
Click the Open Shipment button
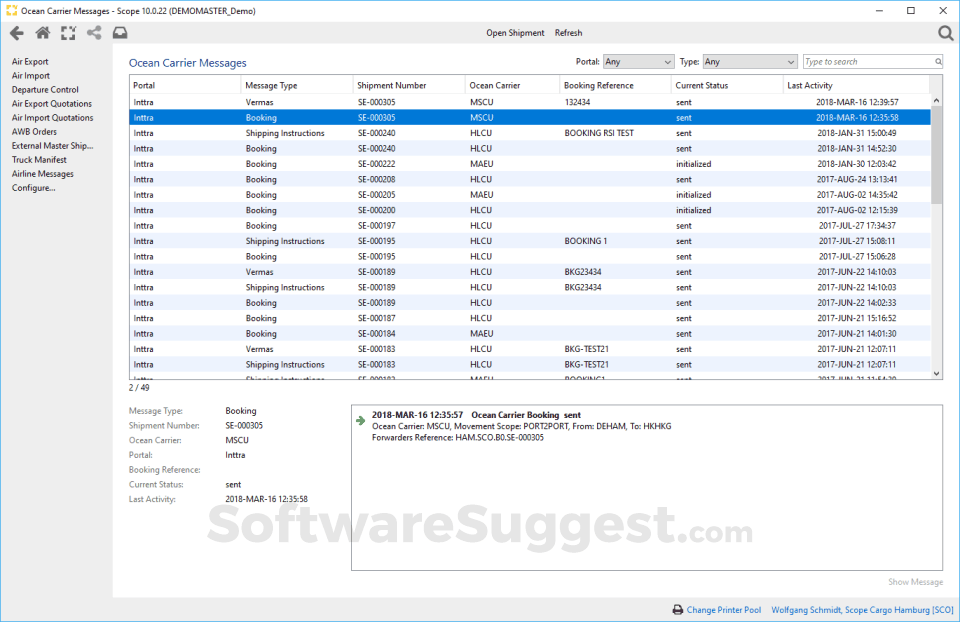tap(515, 32)
